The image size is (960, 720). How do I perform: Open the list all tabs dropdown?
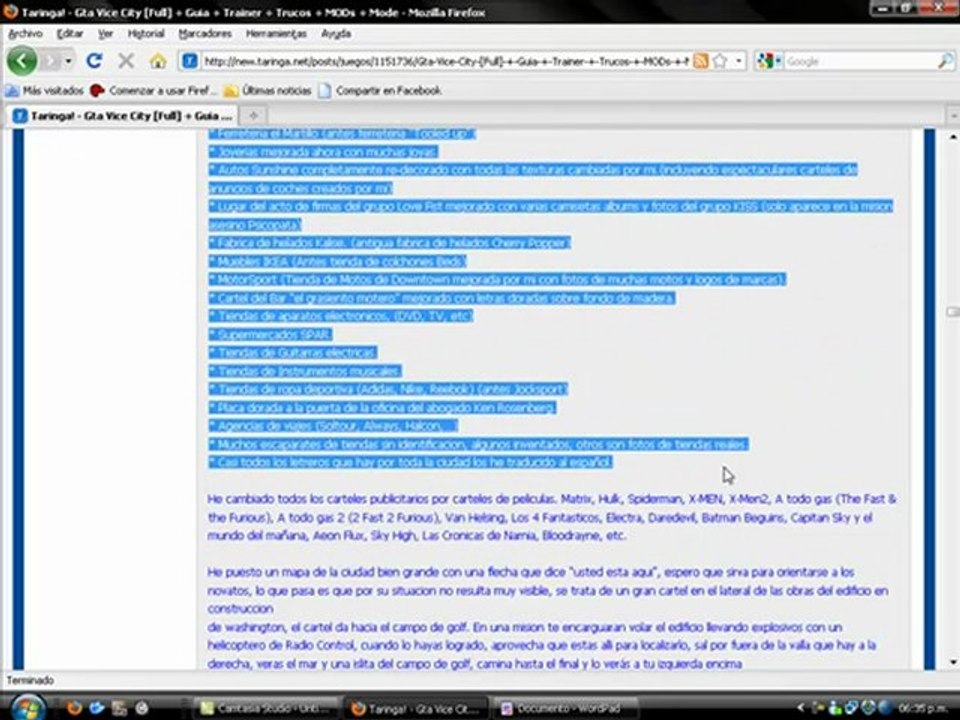point(953,115)
